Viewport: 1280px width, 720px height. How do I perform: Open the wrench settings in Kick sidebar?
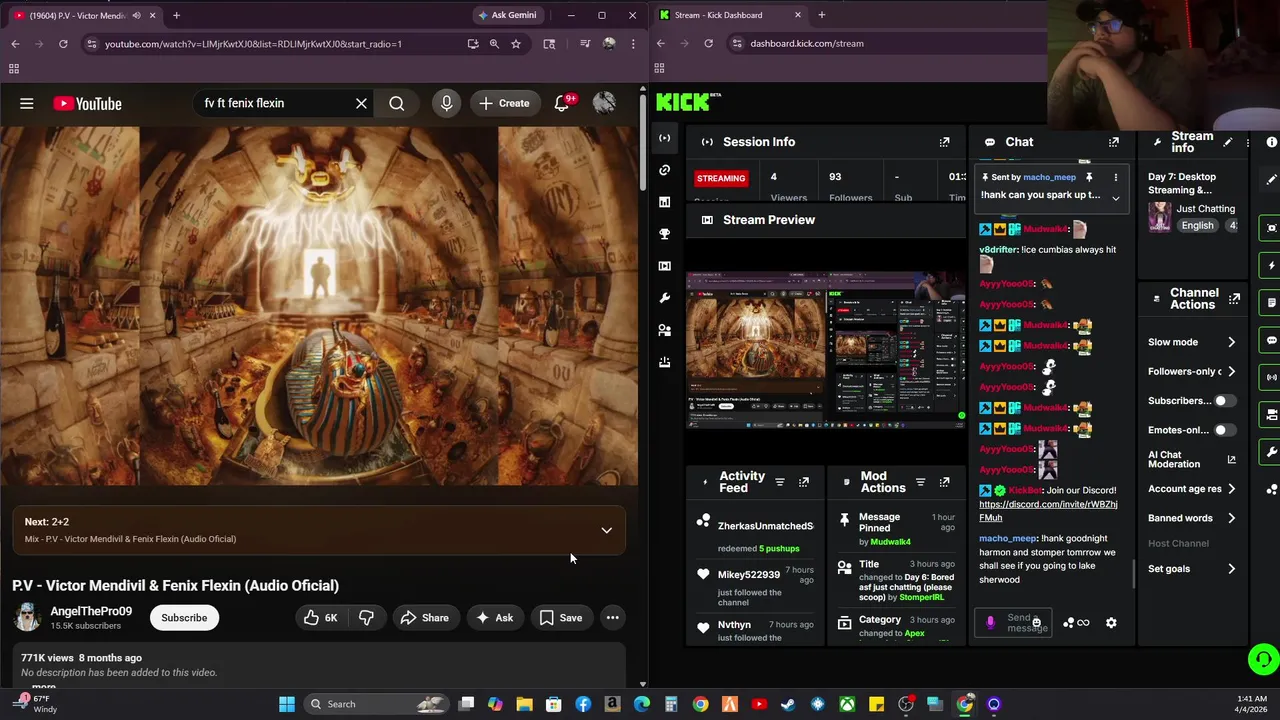click(x=664, y=298)
